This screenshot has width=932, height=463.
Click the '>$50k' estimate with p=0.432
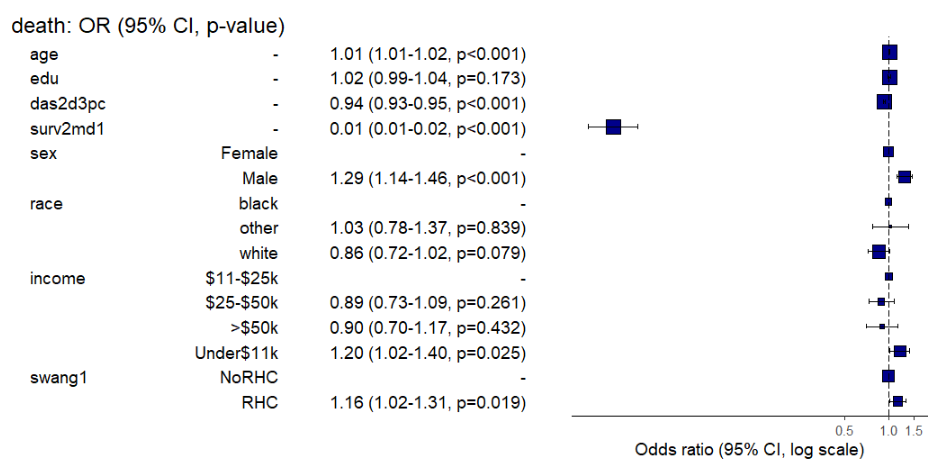[x=427, y=328]
